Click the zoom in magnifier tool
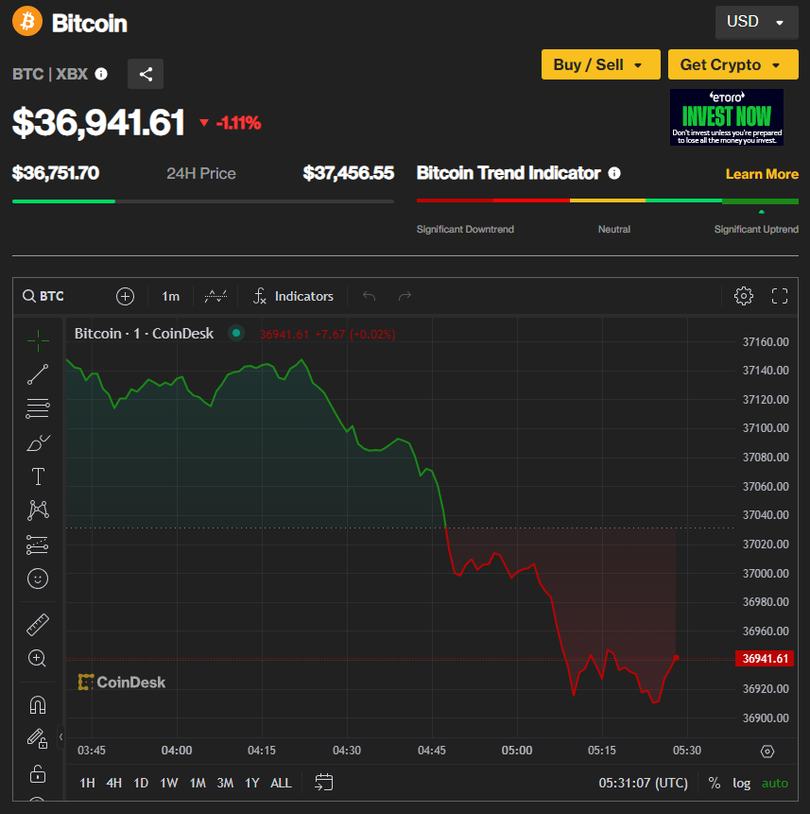The width and height of the screenshot is (810, 814). (38, 658)
